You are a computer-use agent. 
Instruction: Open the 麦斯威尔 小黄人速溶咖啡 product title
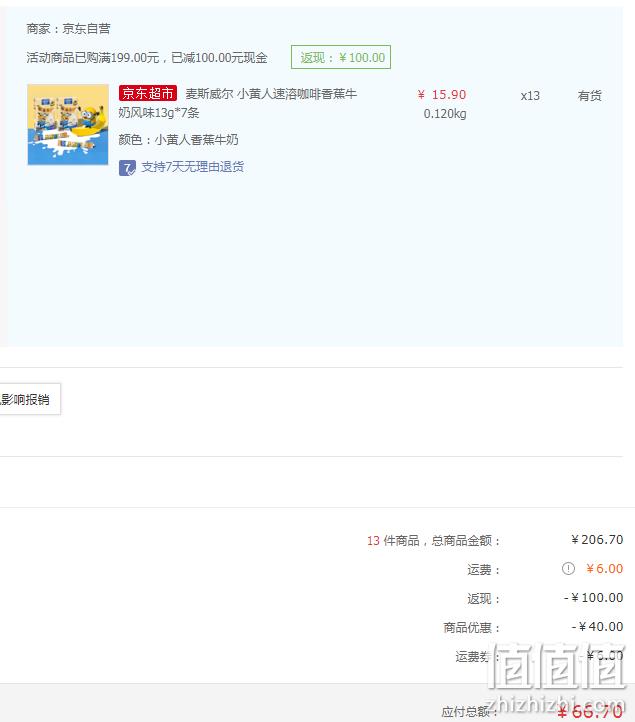click(238, 103)
